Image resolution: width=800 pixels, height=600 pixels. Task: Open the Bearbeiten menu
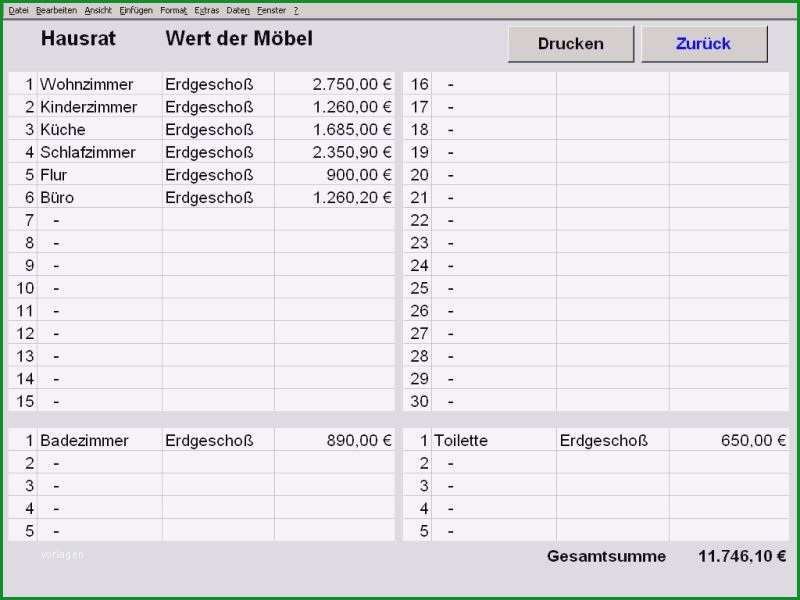(56, 10)
